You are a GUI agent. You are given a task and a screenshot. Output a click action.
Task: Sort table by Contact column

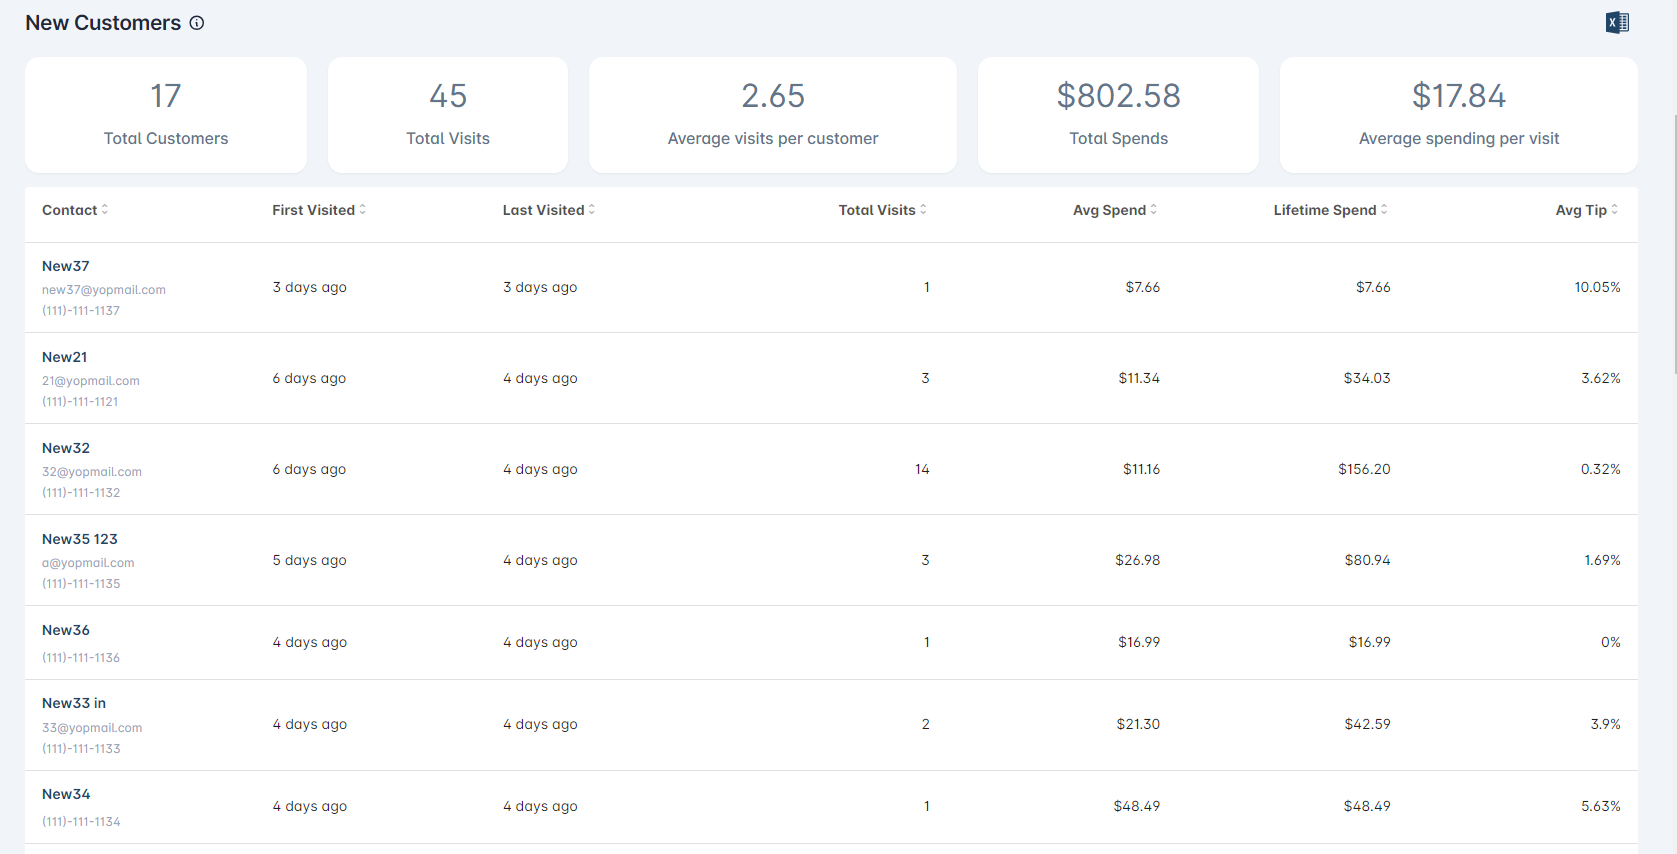point(75,210)
